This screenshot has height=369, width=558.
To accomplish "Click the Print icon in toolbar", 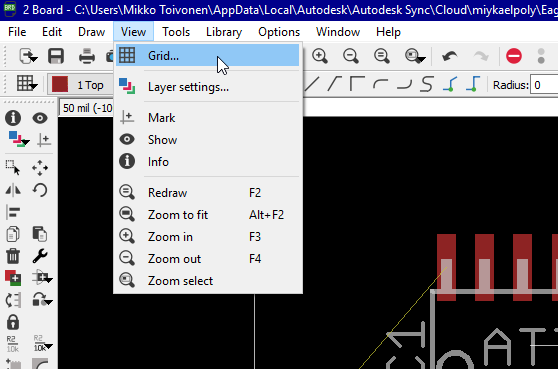I will (x=87, y=56).
